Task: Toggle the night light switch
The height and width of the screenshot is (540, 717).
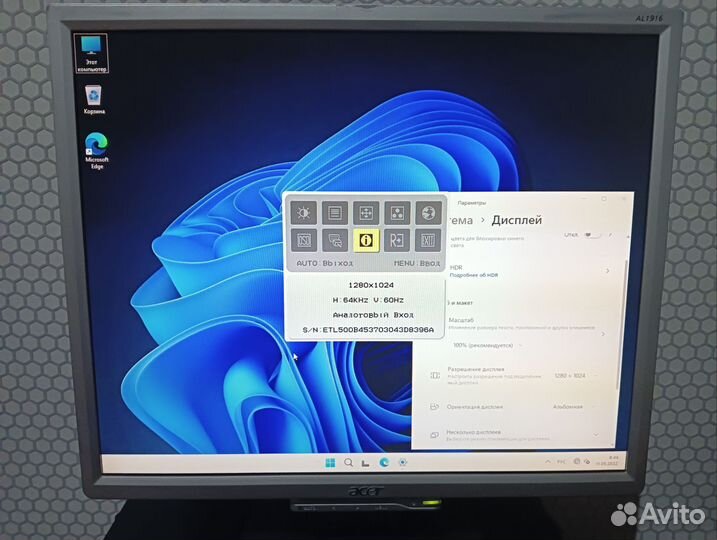Action: [591, 235]
